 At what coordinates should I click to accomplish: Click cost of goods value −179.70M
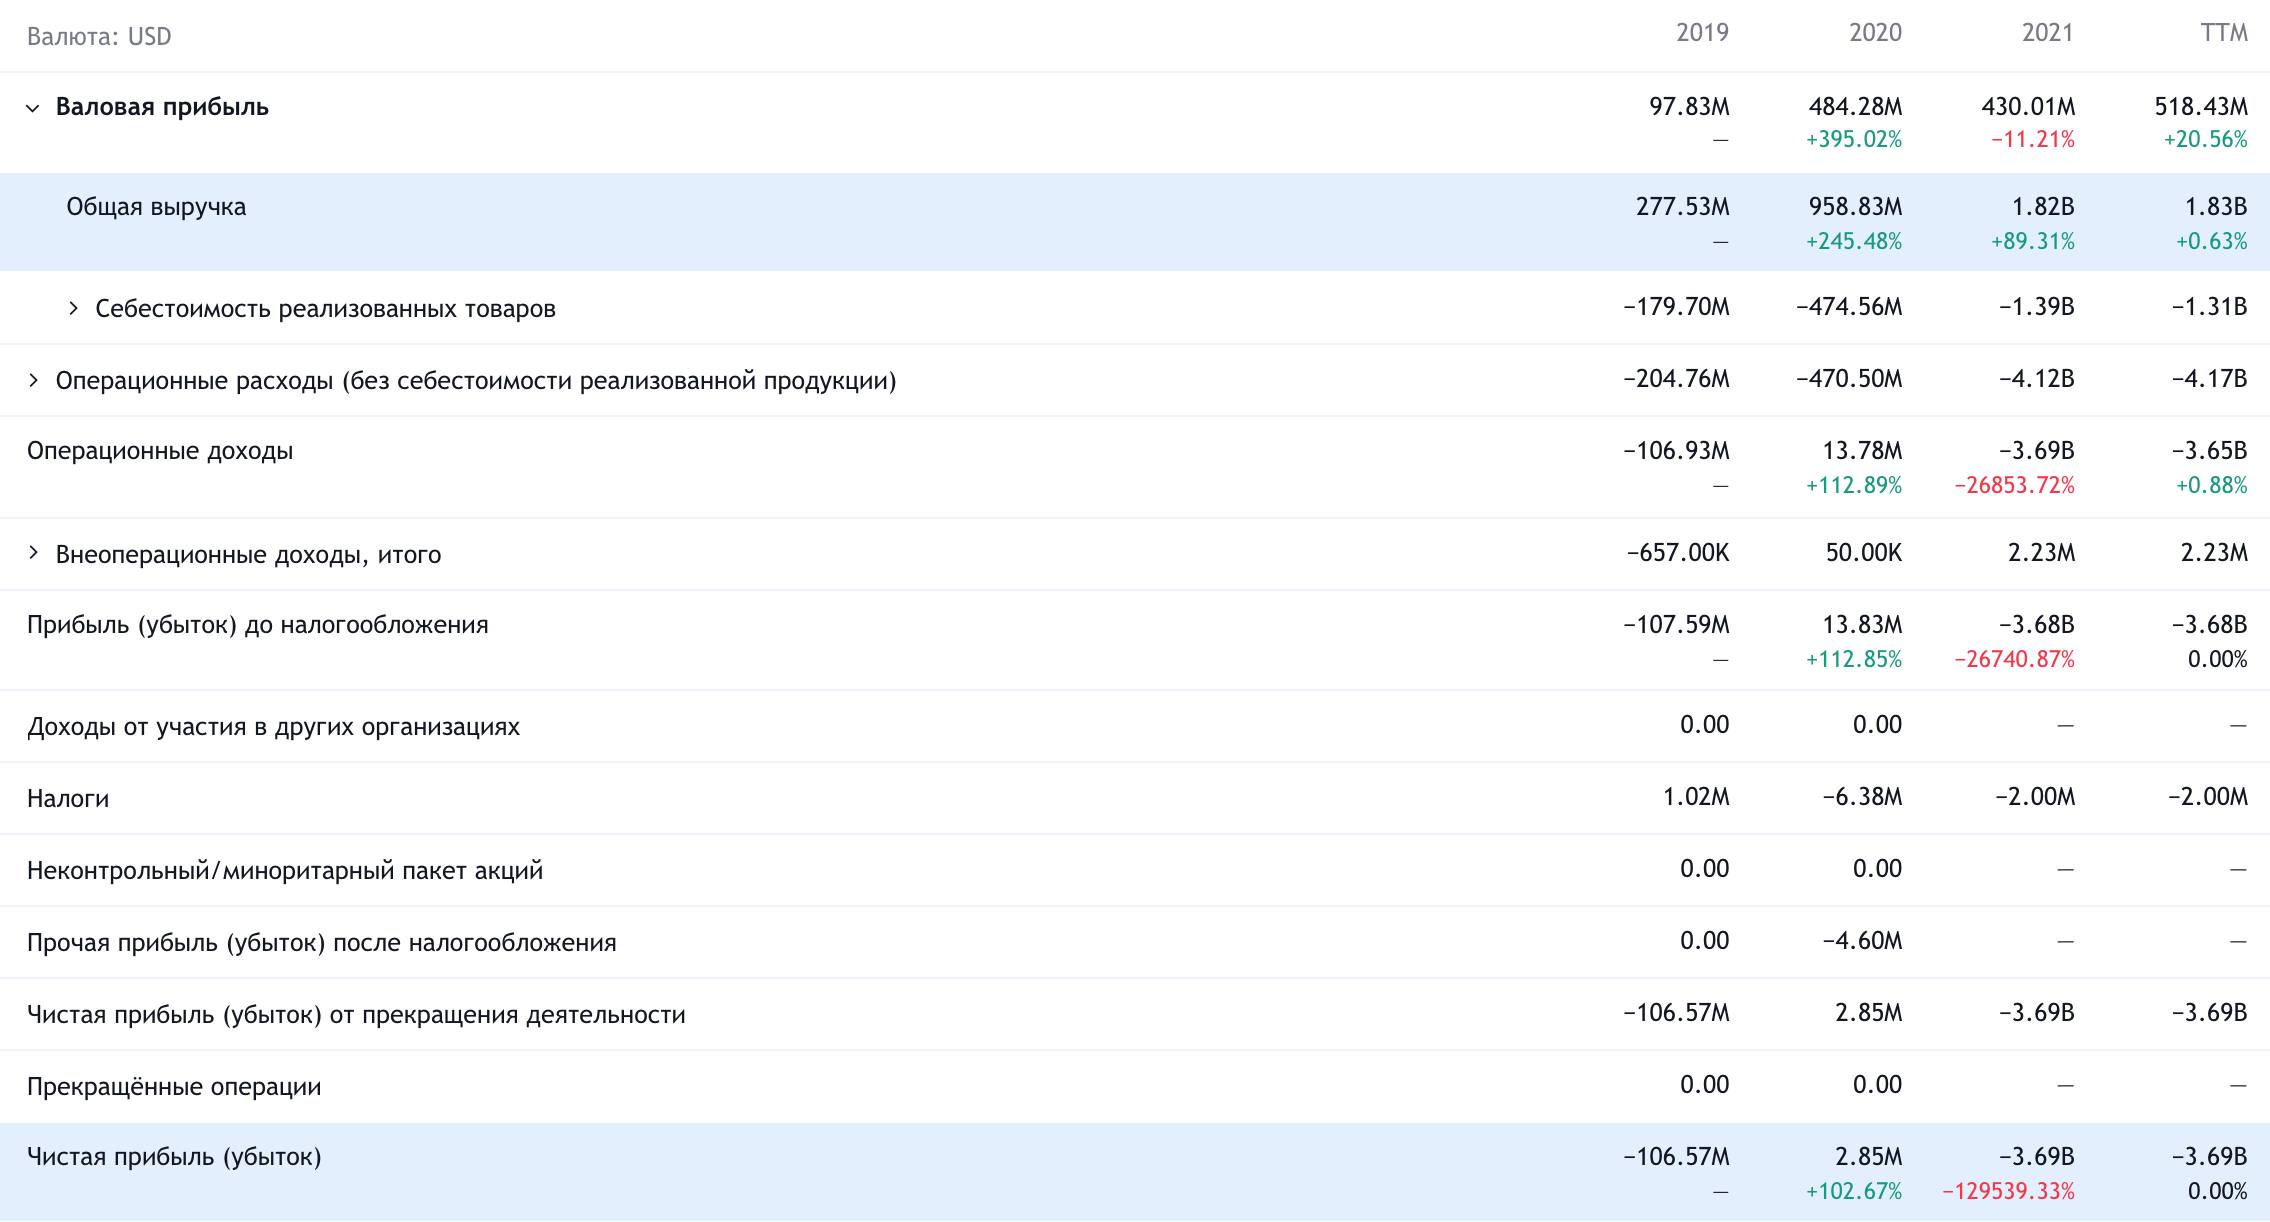pos(1676,307)
